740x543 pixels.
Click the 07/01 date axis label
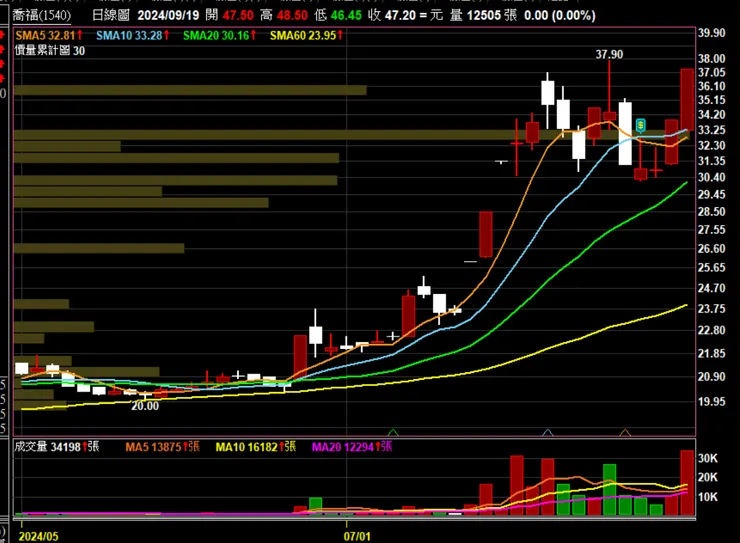357,536
